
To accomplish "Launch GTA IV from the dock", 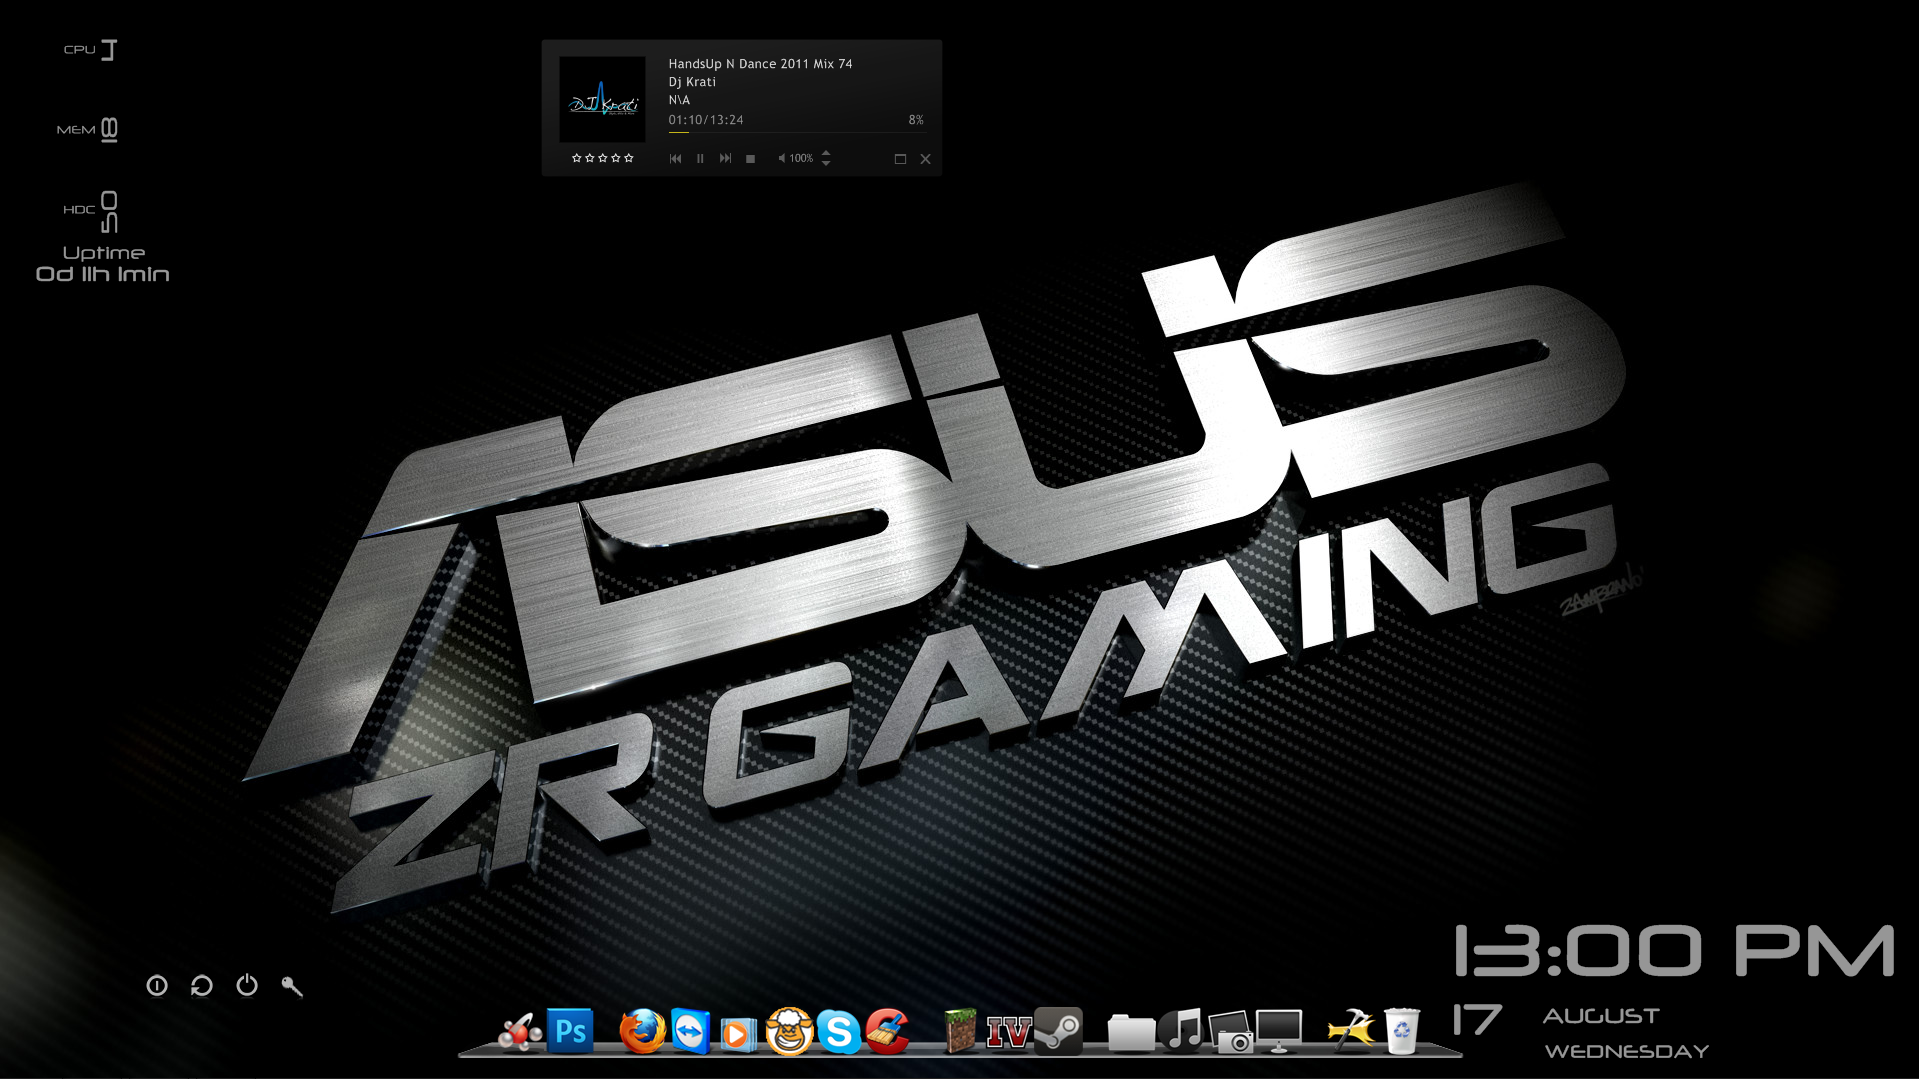I will pyautogui.click(x=1008, y=1031).
